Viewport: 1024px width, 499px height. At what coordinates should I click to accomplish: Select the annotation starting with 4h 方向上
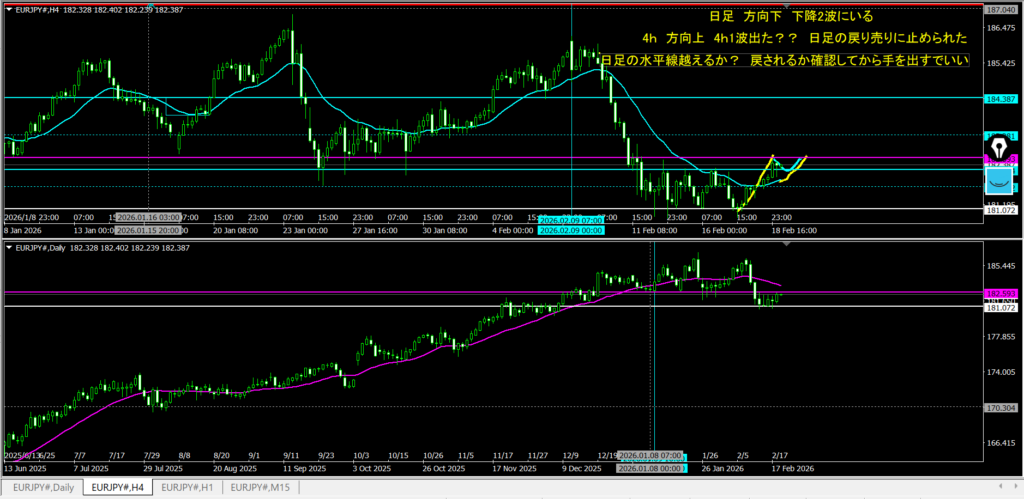(x=805, y=39)
